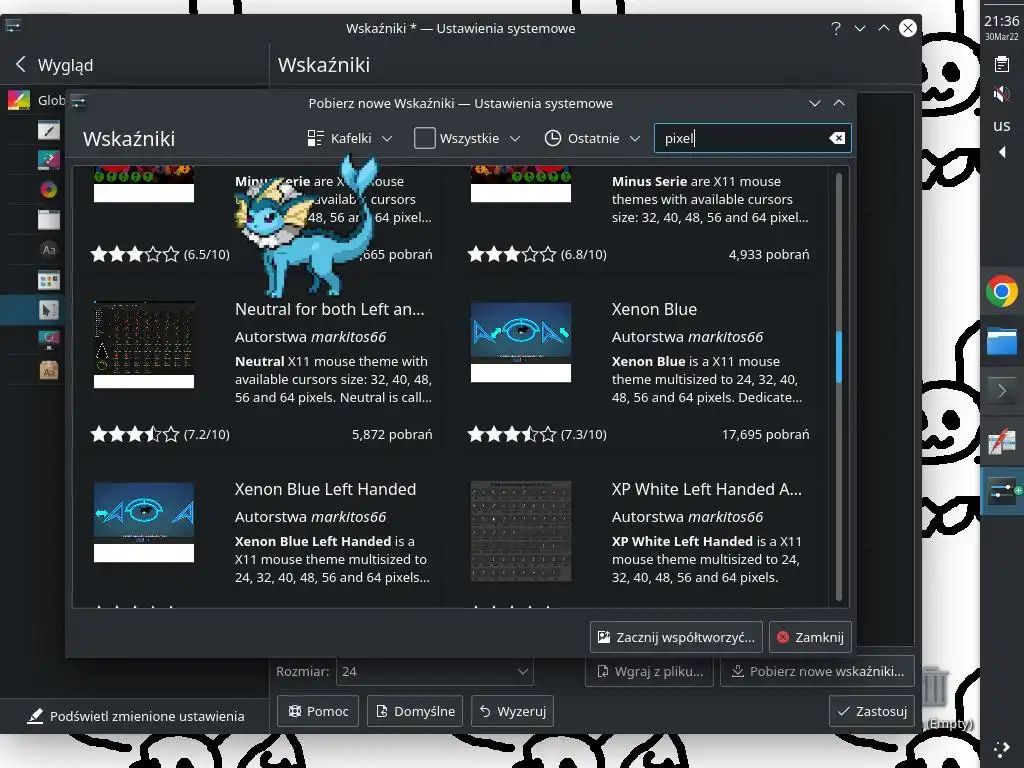
Task: Click the (7.3/10) star rating
Action: tap(537, 434)
